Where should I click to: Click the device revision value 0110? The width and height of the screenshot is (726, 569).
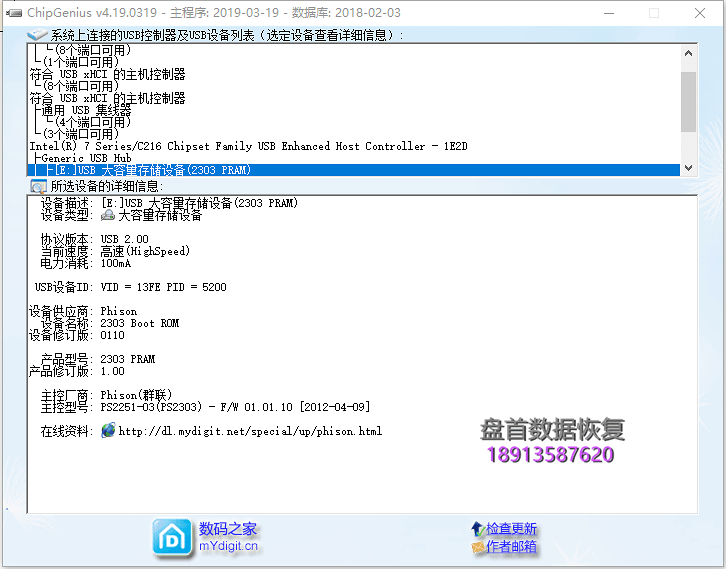point(113,335)
